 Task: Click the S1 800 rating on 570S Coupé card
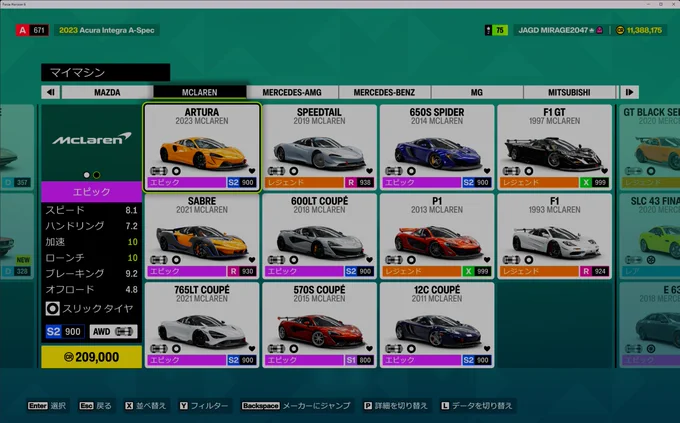point(359,360)
